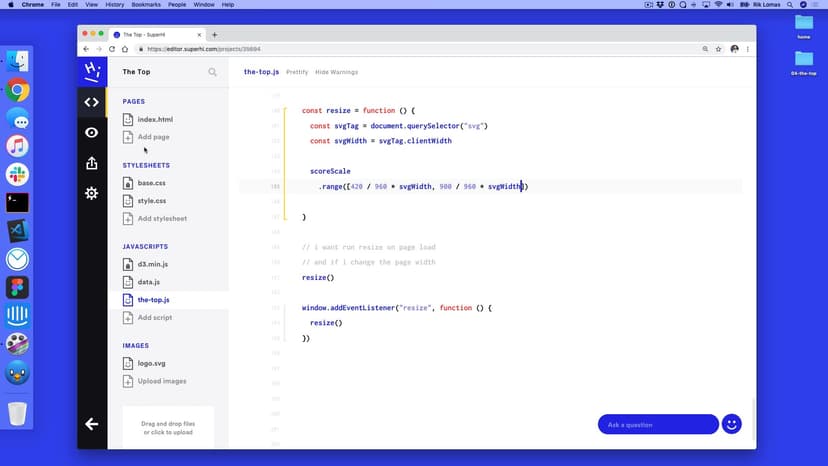Click Add stylesheet option
The height and width of the screenshot is (466, 828).
(x=161, y=218)
